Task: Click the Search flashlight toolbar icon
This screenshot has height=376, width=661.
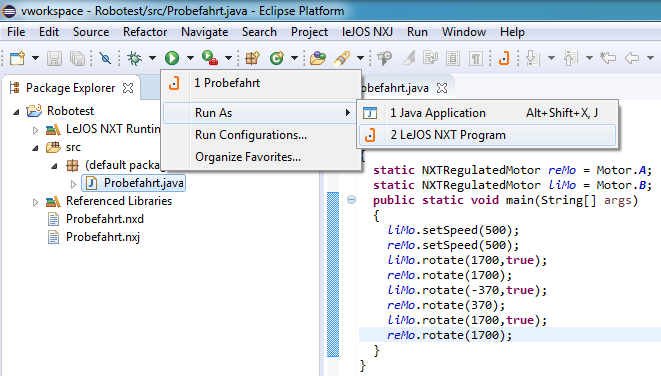Action: point(342,58)
